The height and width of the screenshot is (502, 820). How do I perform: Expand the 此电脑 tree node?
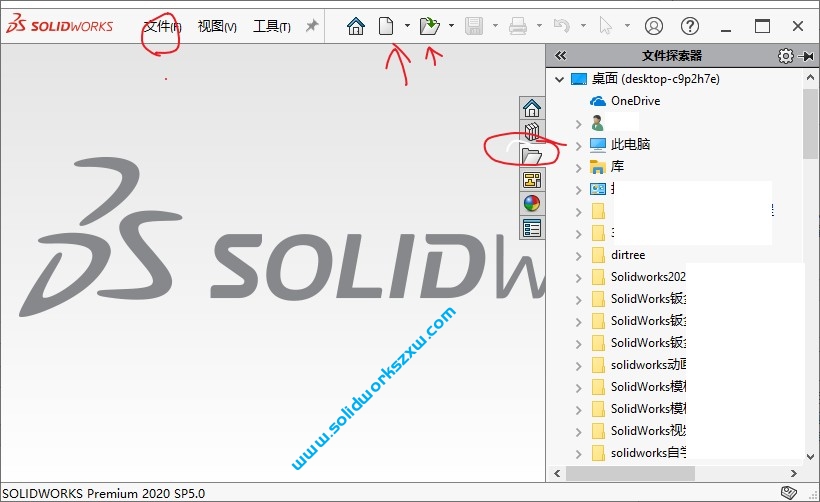[579, 145]
